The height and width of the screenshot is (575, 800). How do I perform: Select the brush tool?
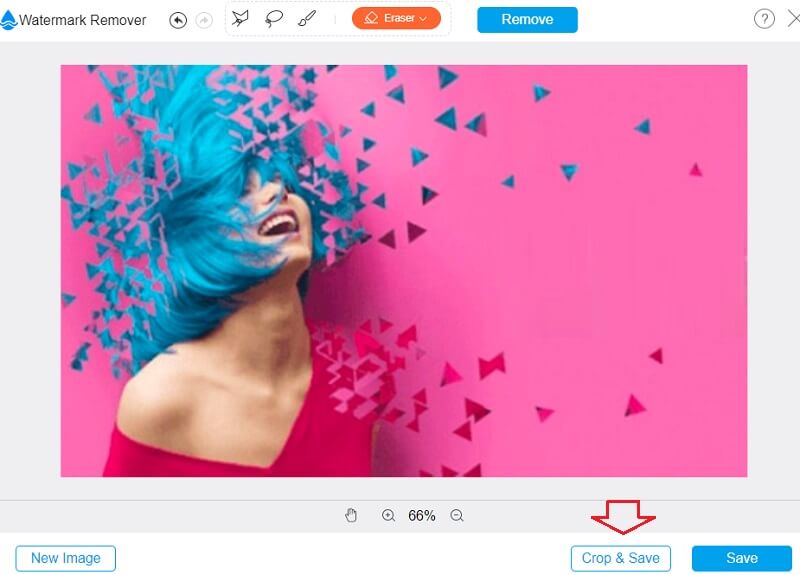[307, 19]
